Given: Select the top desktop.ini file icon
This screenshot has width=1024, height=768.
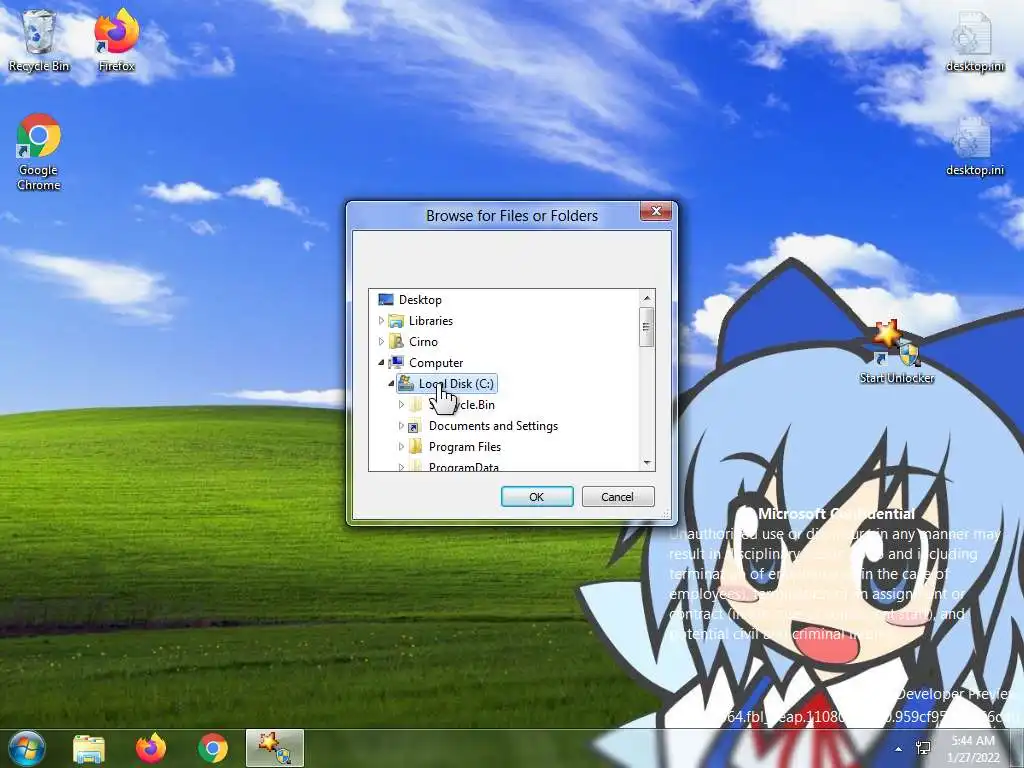Looking at the screenshot, I should (974, 42).
